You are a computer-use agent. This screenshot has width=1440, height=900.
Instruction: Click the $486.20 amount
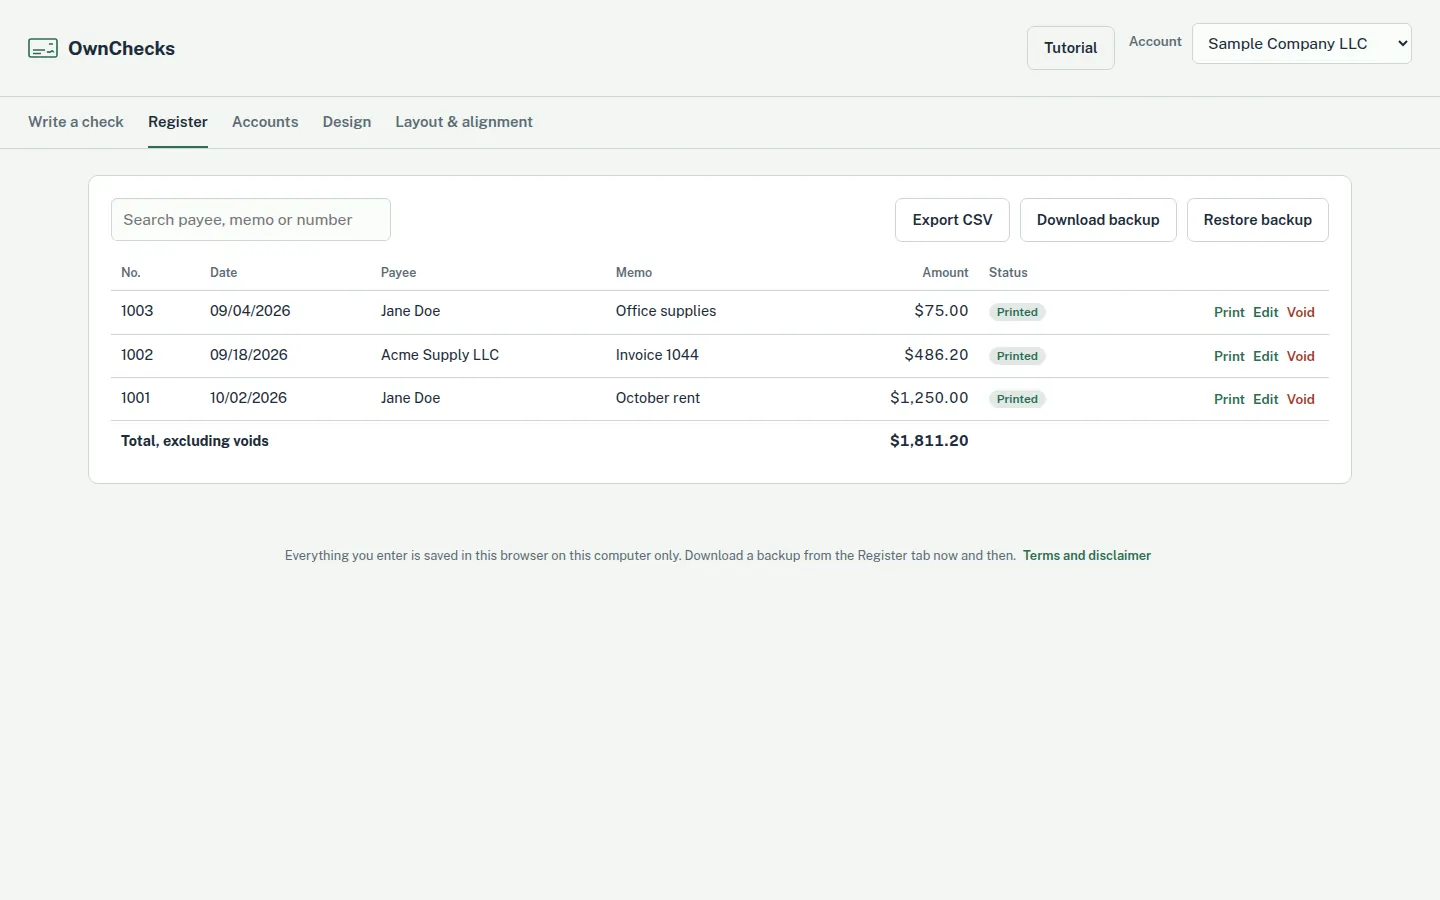point(936,355)
